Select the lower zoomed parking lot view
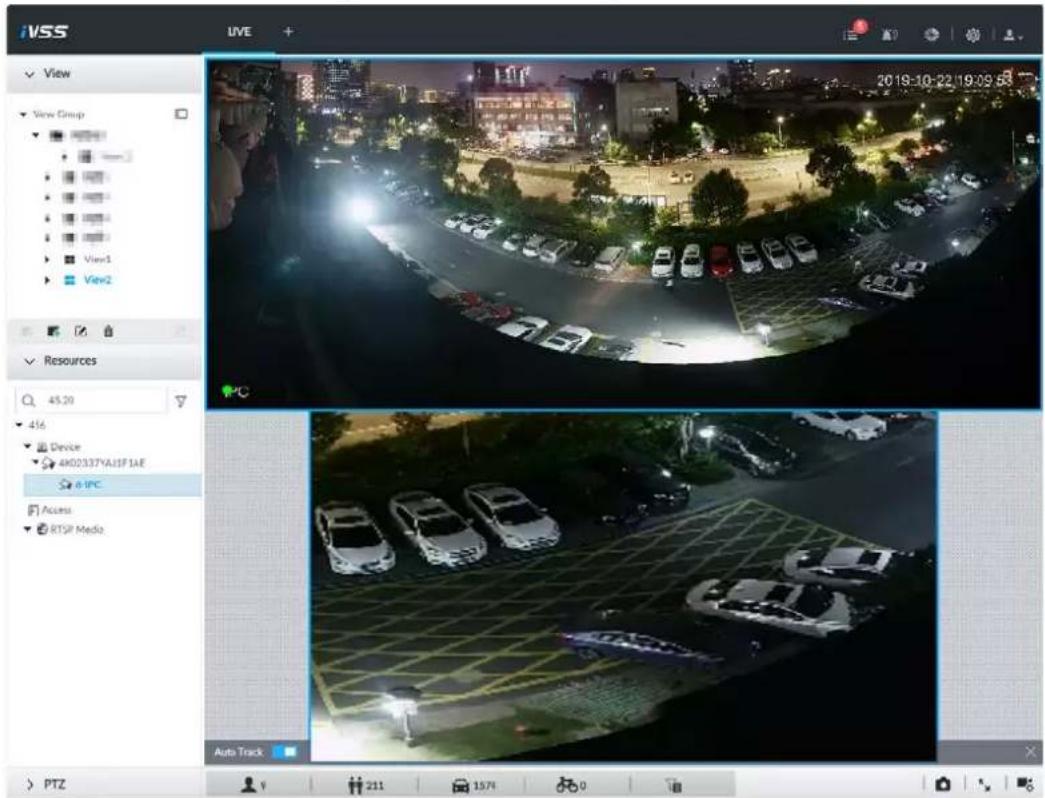Image resolution: width=1045 pixels, height=798 pixels. (x=623, y=585)
